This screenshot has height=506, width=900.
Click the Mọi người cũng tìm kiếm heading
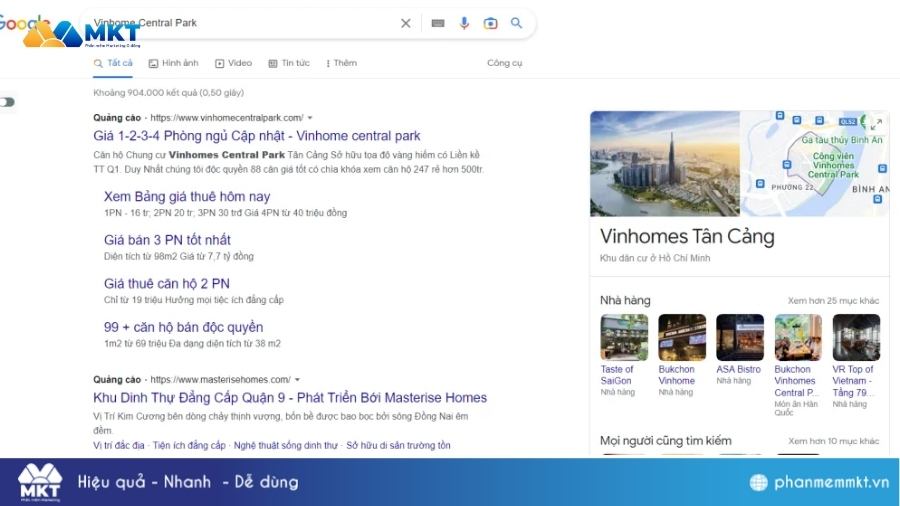click(x=665, y=441)
